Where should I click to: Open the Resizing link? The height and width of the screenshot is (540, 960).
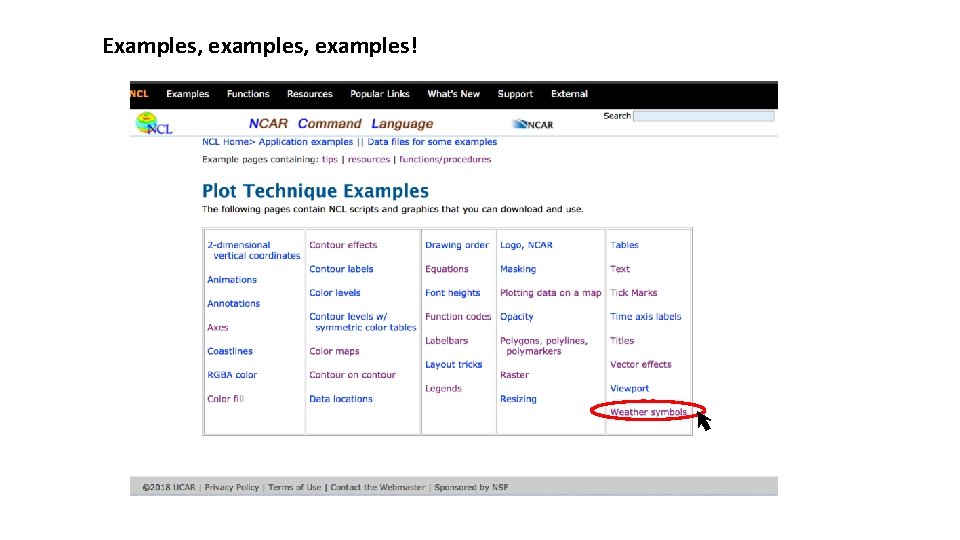pos(518,399)
